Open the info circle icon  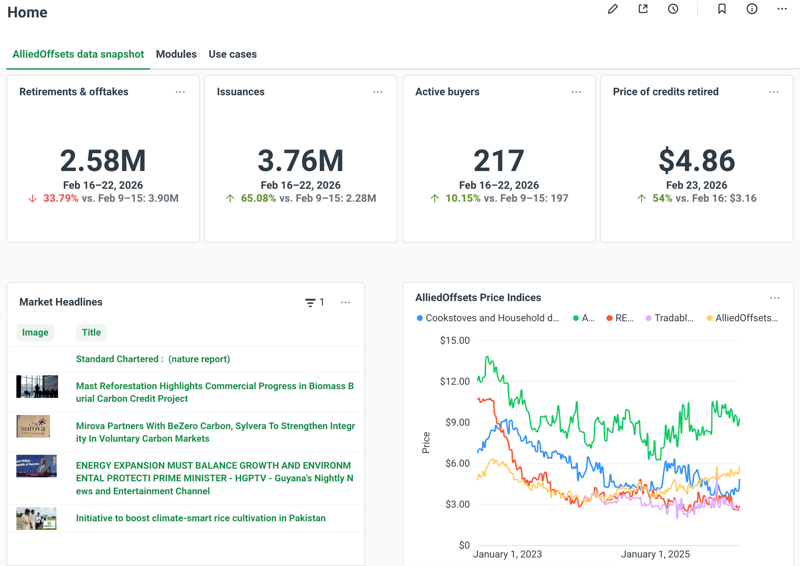752,9
